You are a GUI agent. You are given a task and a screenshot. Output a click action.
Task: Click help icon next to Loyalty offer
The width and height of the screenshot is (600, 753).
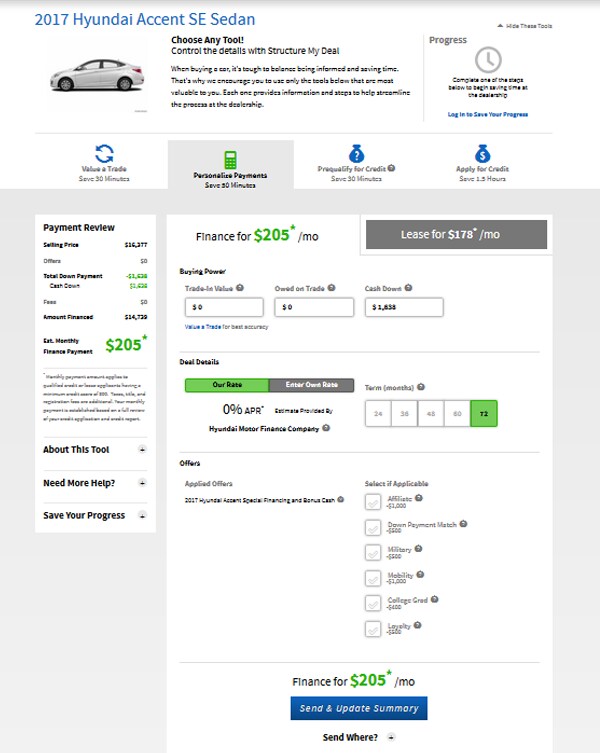tap(417, 625)
